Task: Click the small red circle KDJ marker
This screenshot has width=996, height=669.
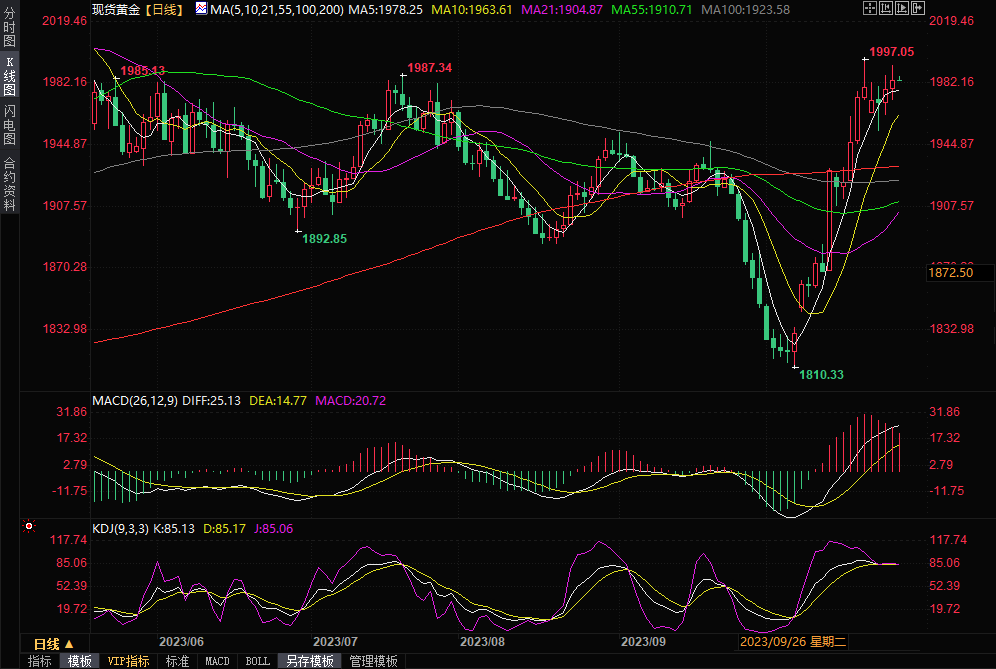Action: [29, 526]
